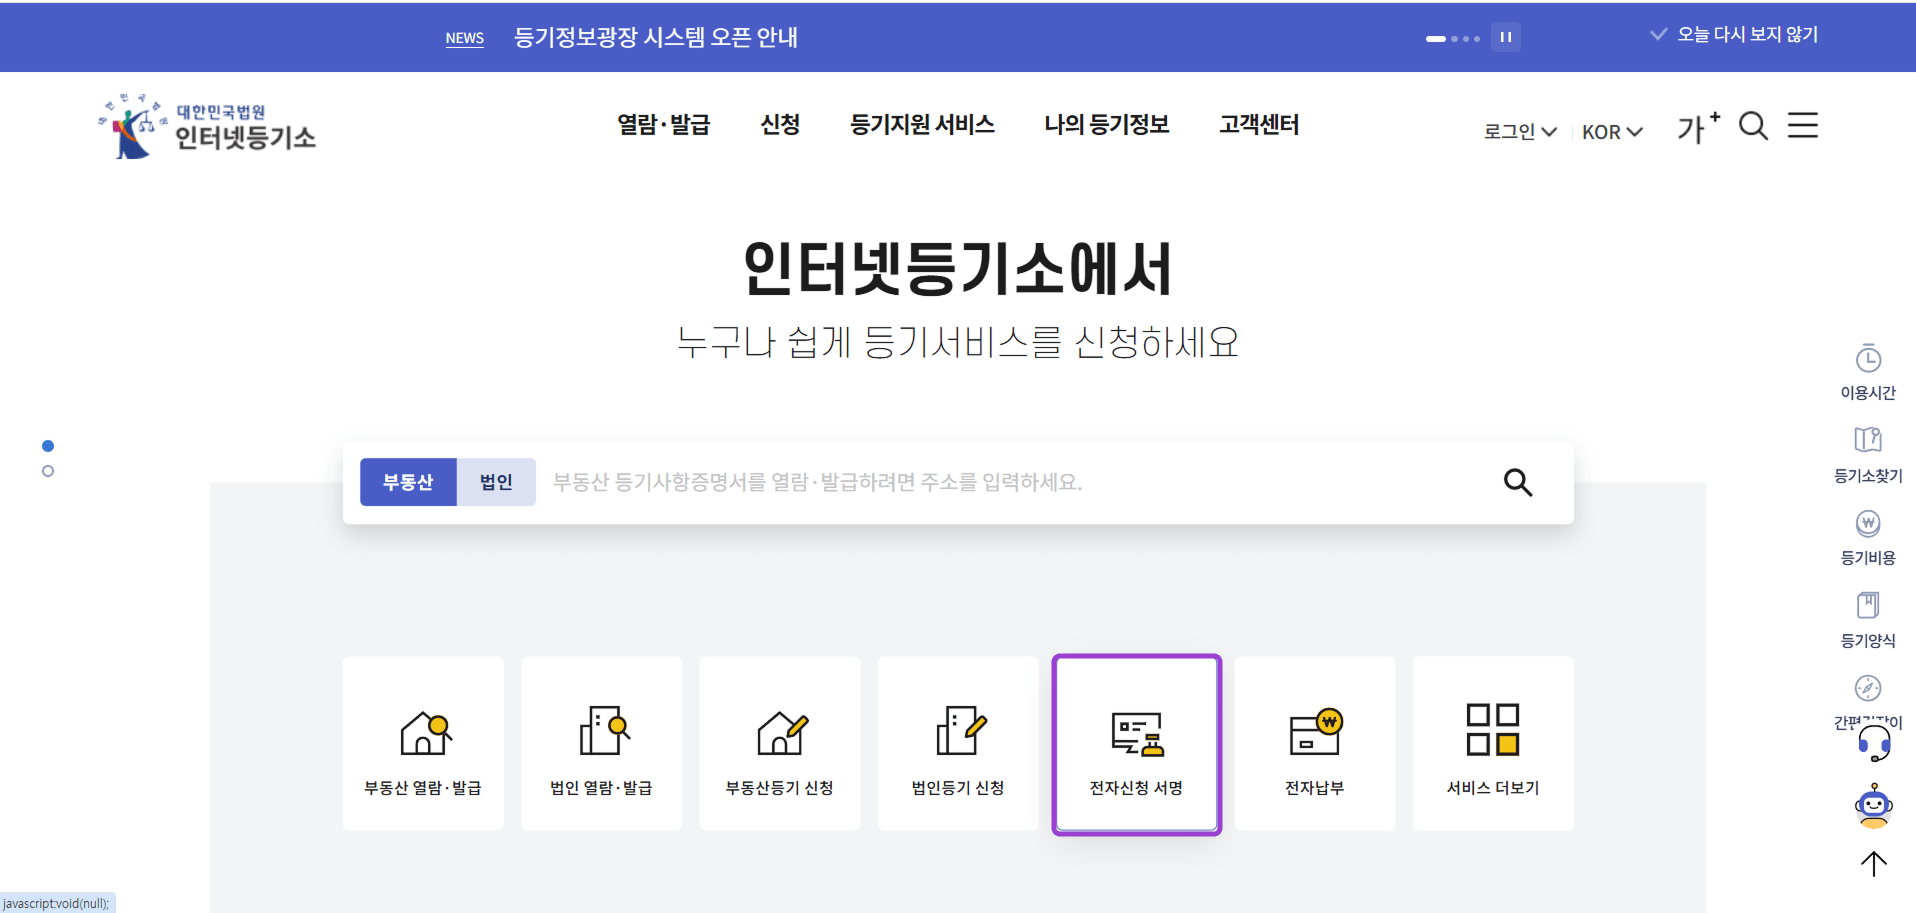Click the 등기소찾기 map icon
This screenshot has width=1916, height=913.
tap(1868, 440)
